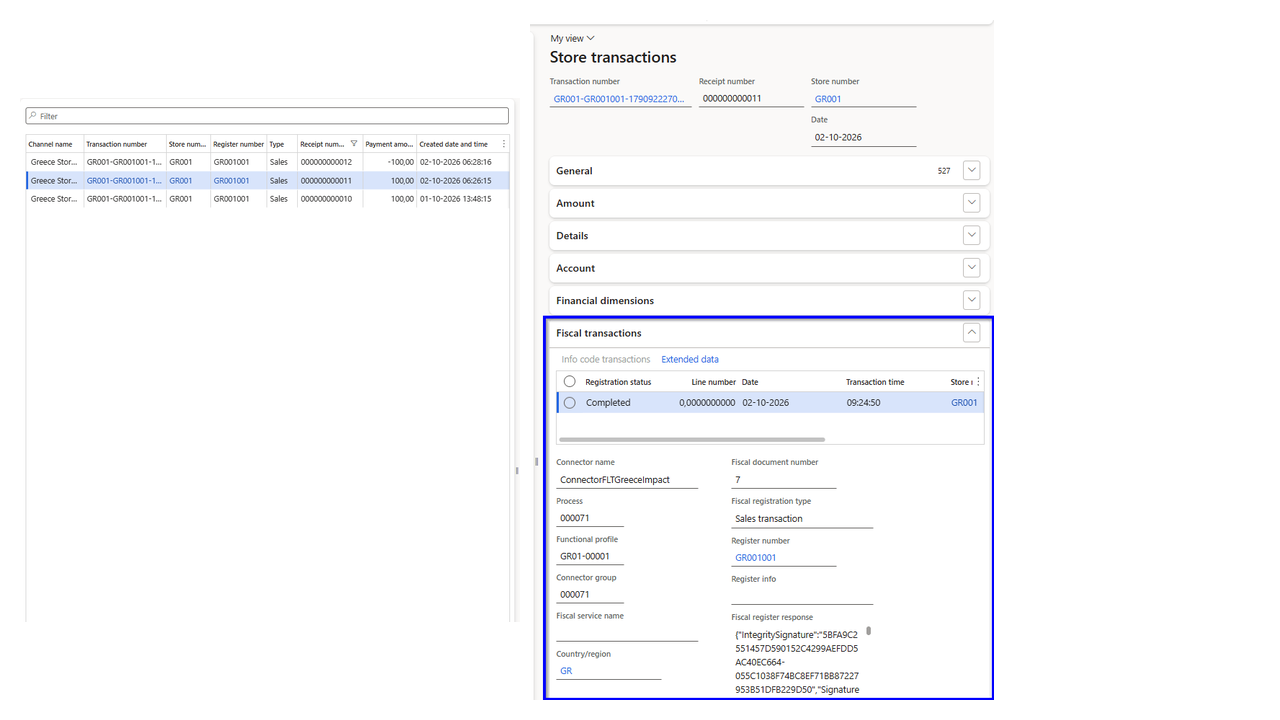
Task: Expand the General fast tab
Action: coord(972,171)
